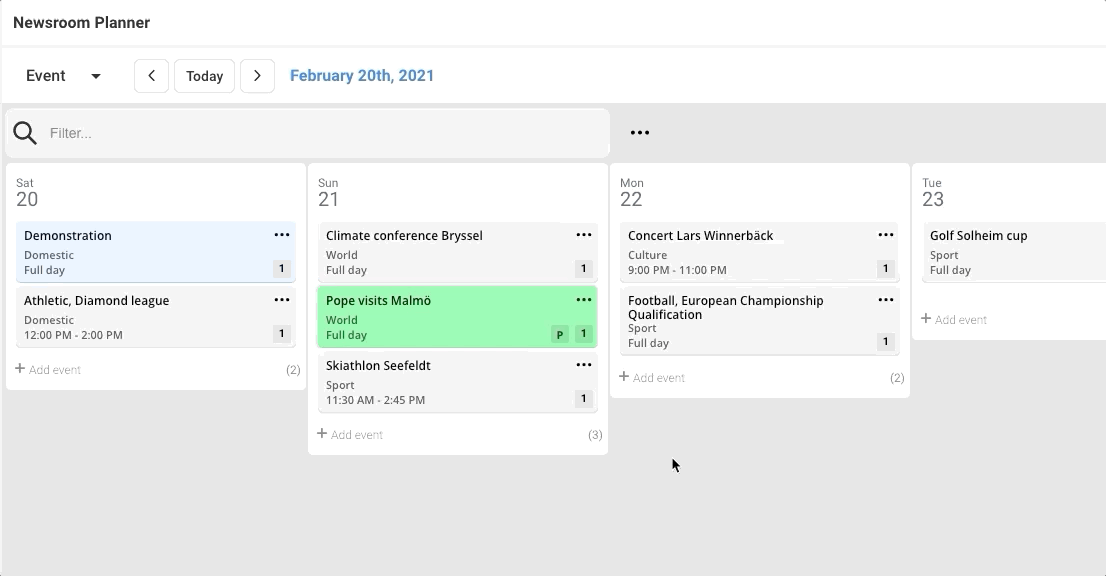Open options menu for Concert Lars Winnerbäck
Screen dimensions: 1106x576
pos(885,235)
